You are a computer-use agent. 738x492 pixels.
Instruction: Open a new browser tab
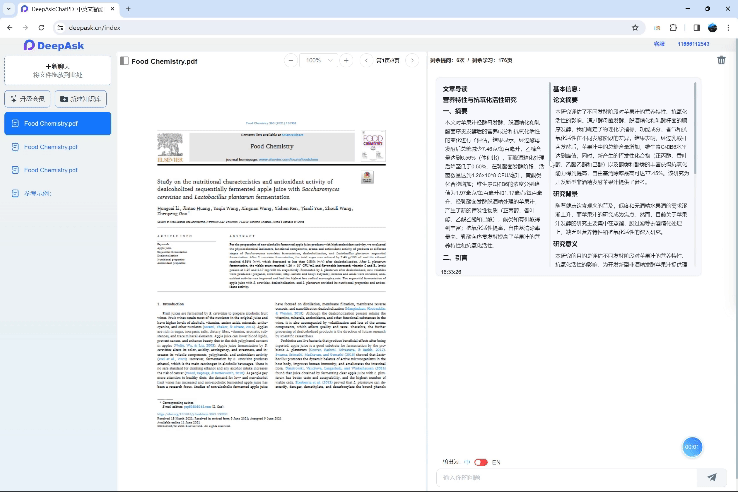coord(128,9)
